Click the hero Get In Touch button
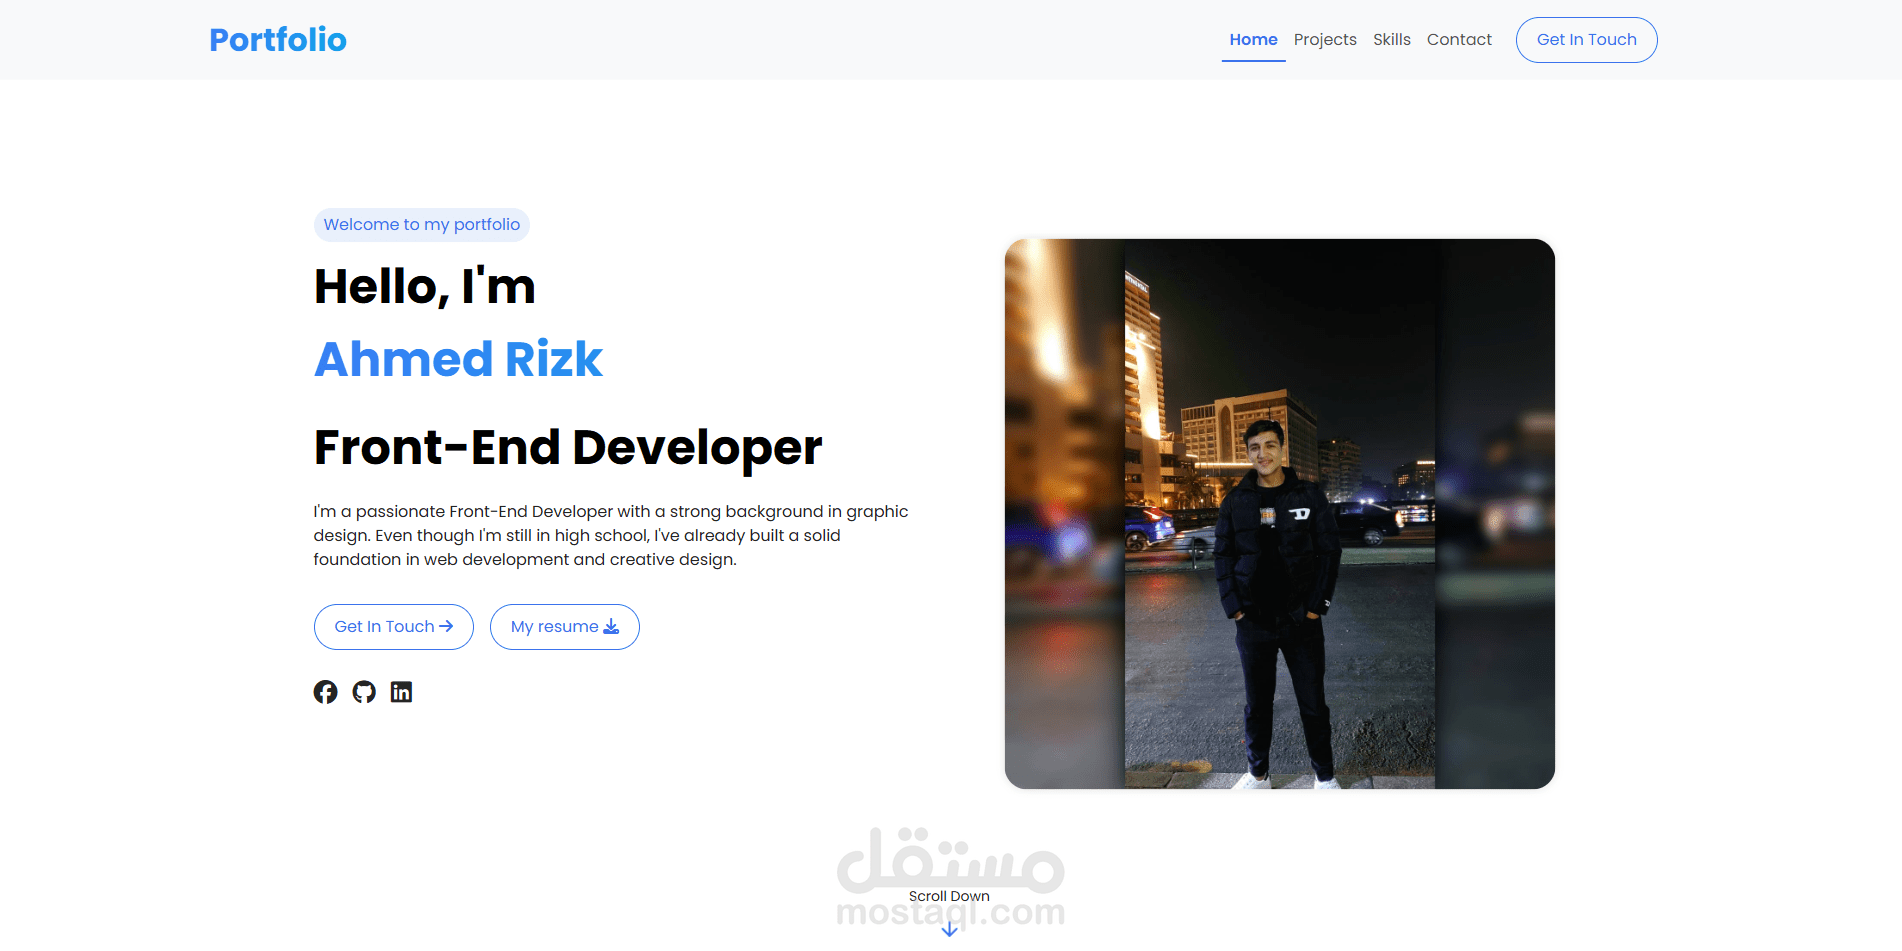This screenshot has width=1902, height=951. click(x=393, y=626)
